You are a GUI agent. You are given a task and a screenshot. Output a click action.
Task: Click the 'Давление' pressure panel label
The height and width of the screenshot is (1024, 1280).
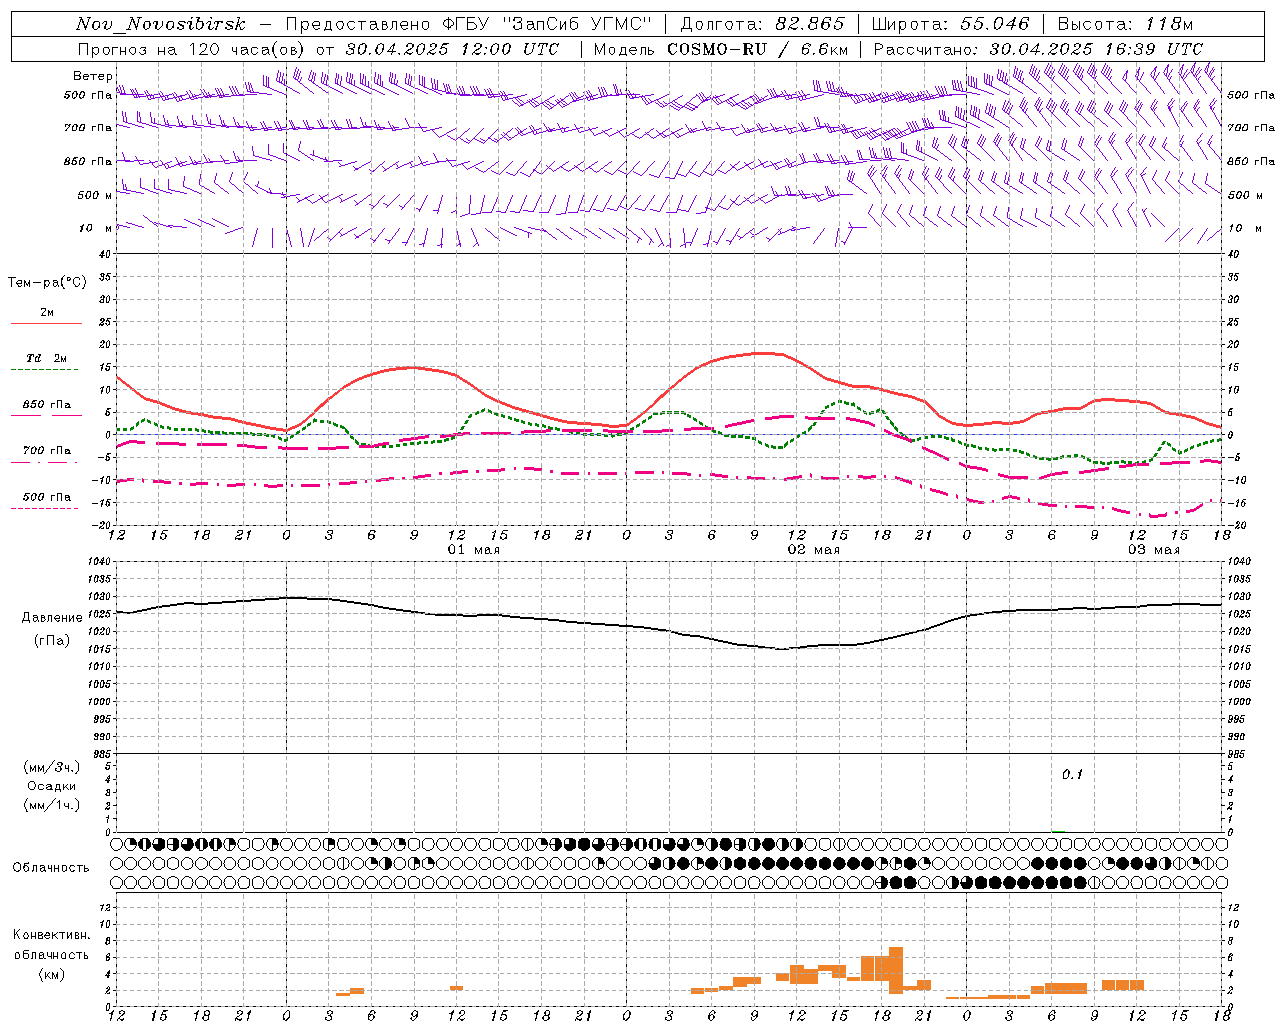[x=52, y=618]
